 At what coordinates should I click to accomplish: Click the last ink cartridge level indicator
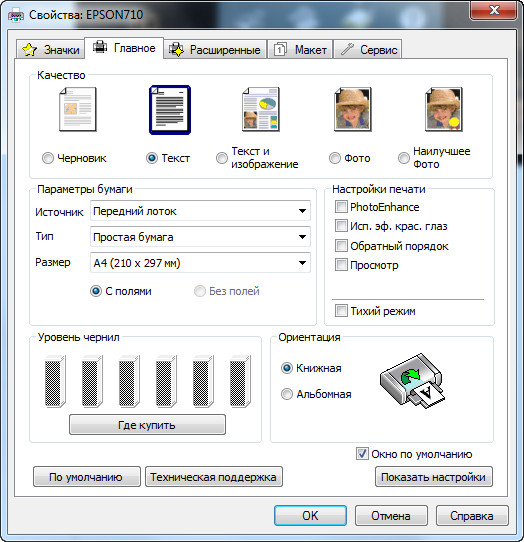pyautogui.click(x=240, y=381)
